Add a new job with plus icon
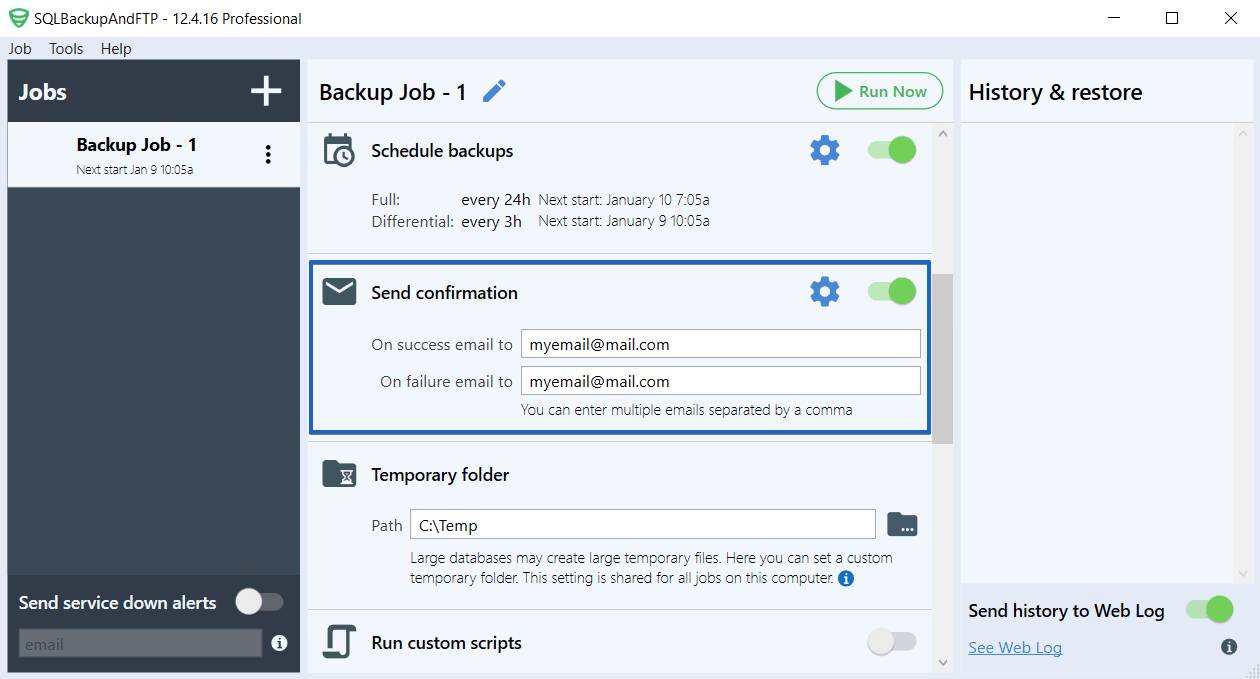The height and width of the screenshot is (679, 1260). click(266, 92)
